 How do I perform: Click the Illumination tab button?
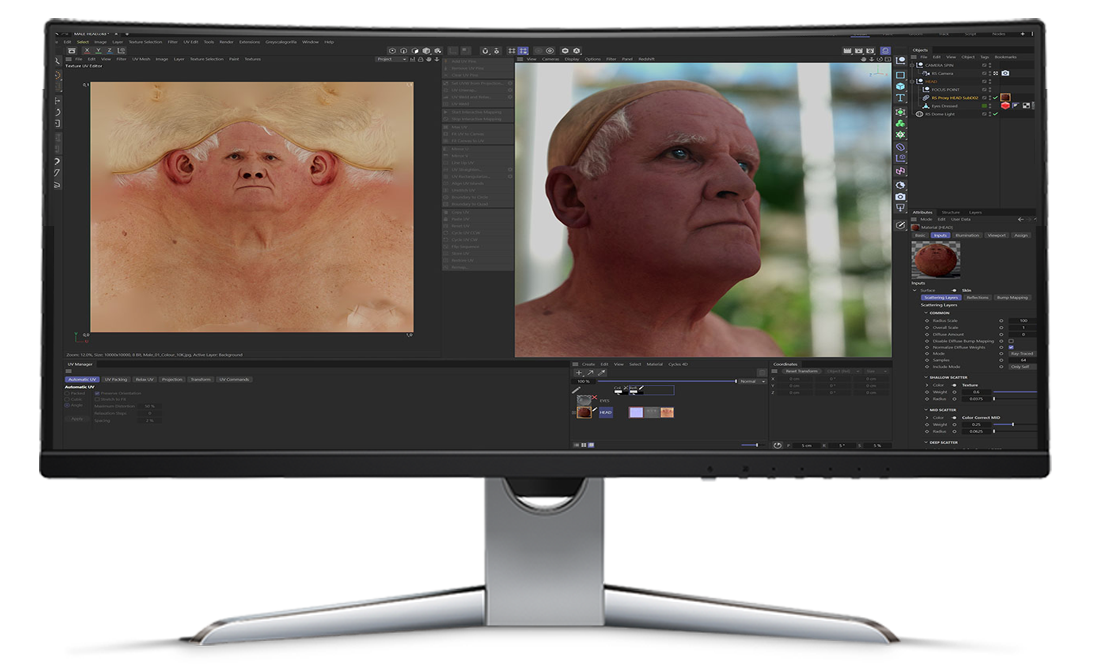pyautogui.click(x=968, y=236)
